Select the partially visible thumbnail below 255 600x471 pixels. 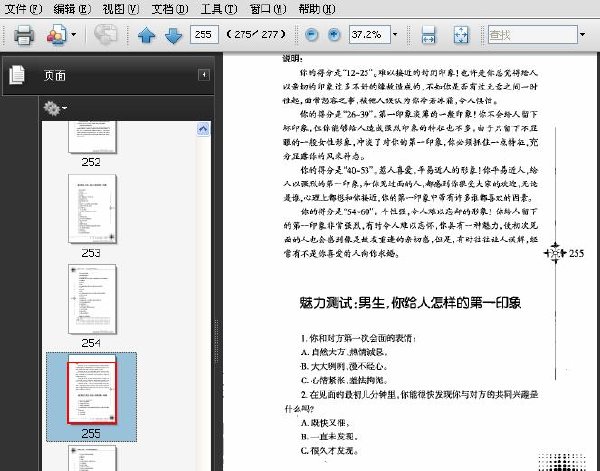[x=92, y=458]
